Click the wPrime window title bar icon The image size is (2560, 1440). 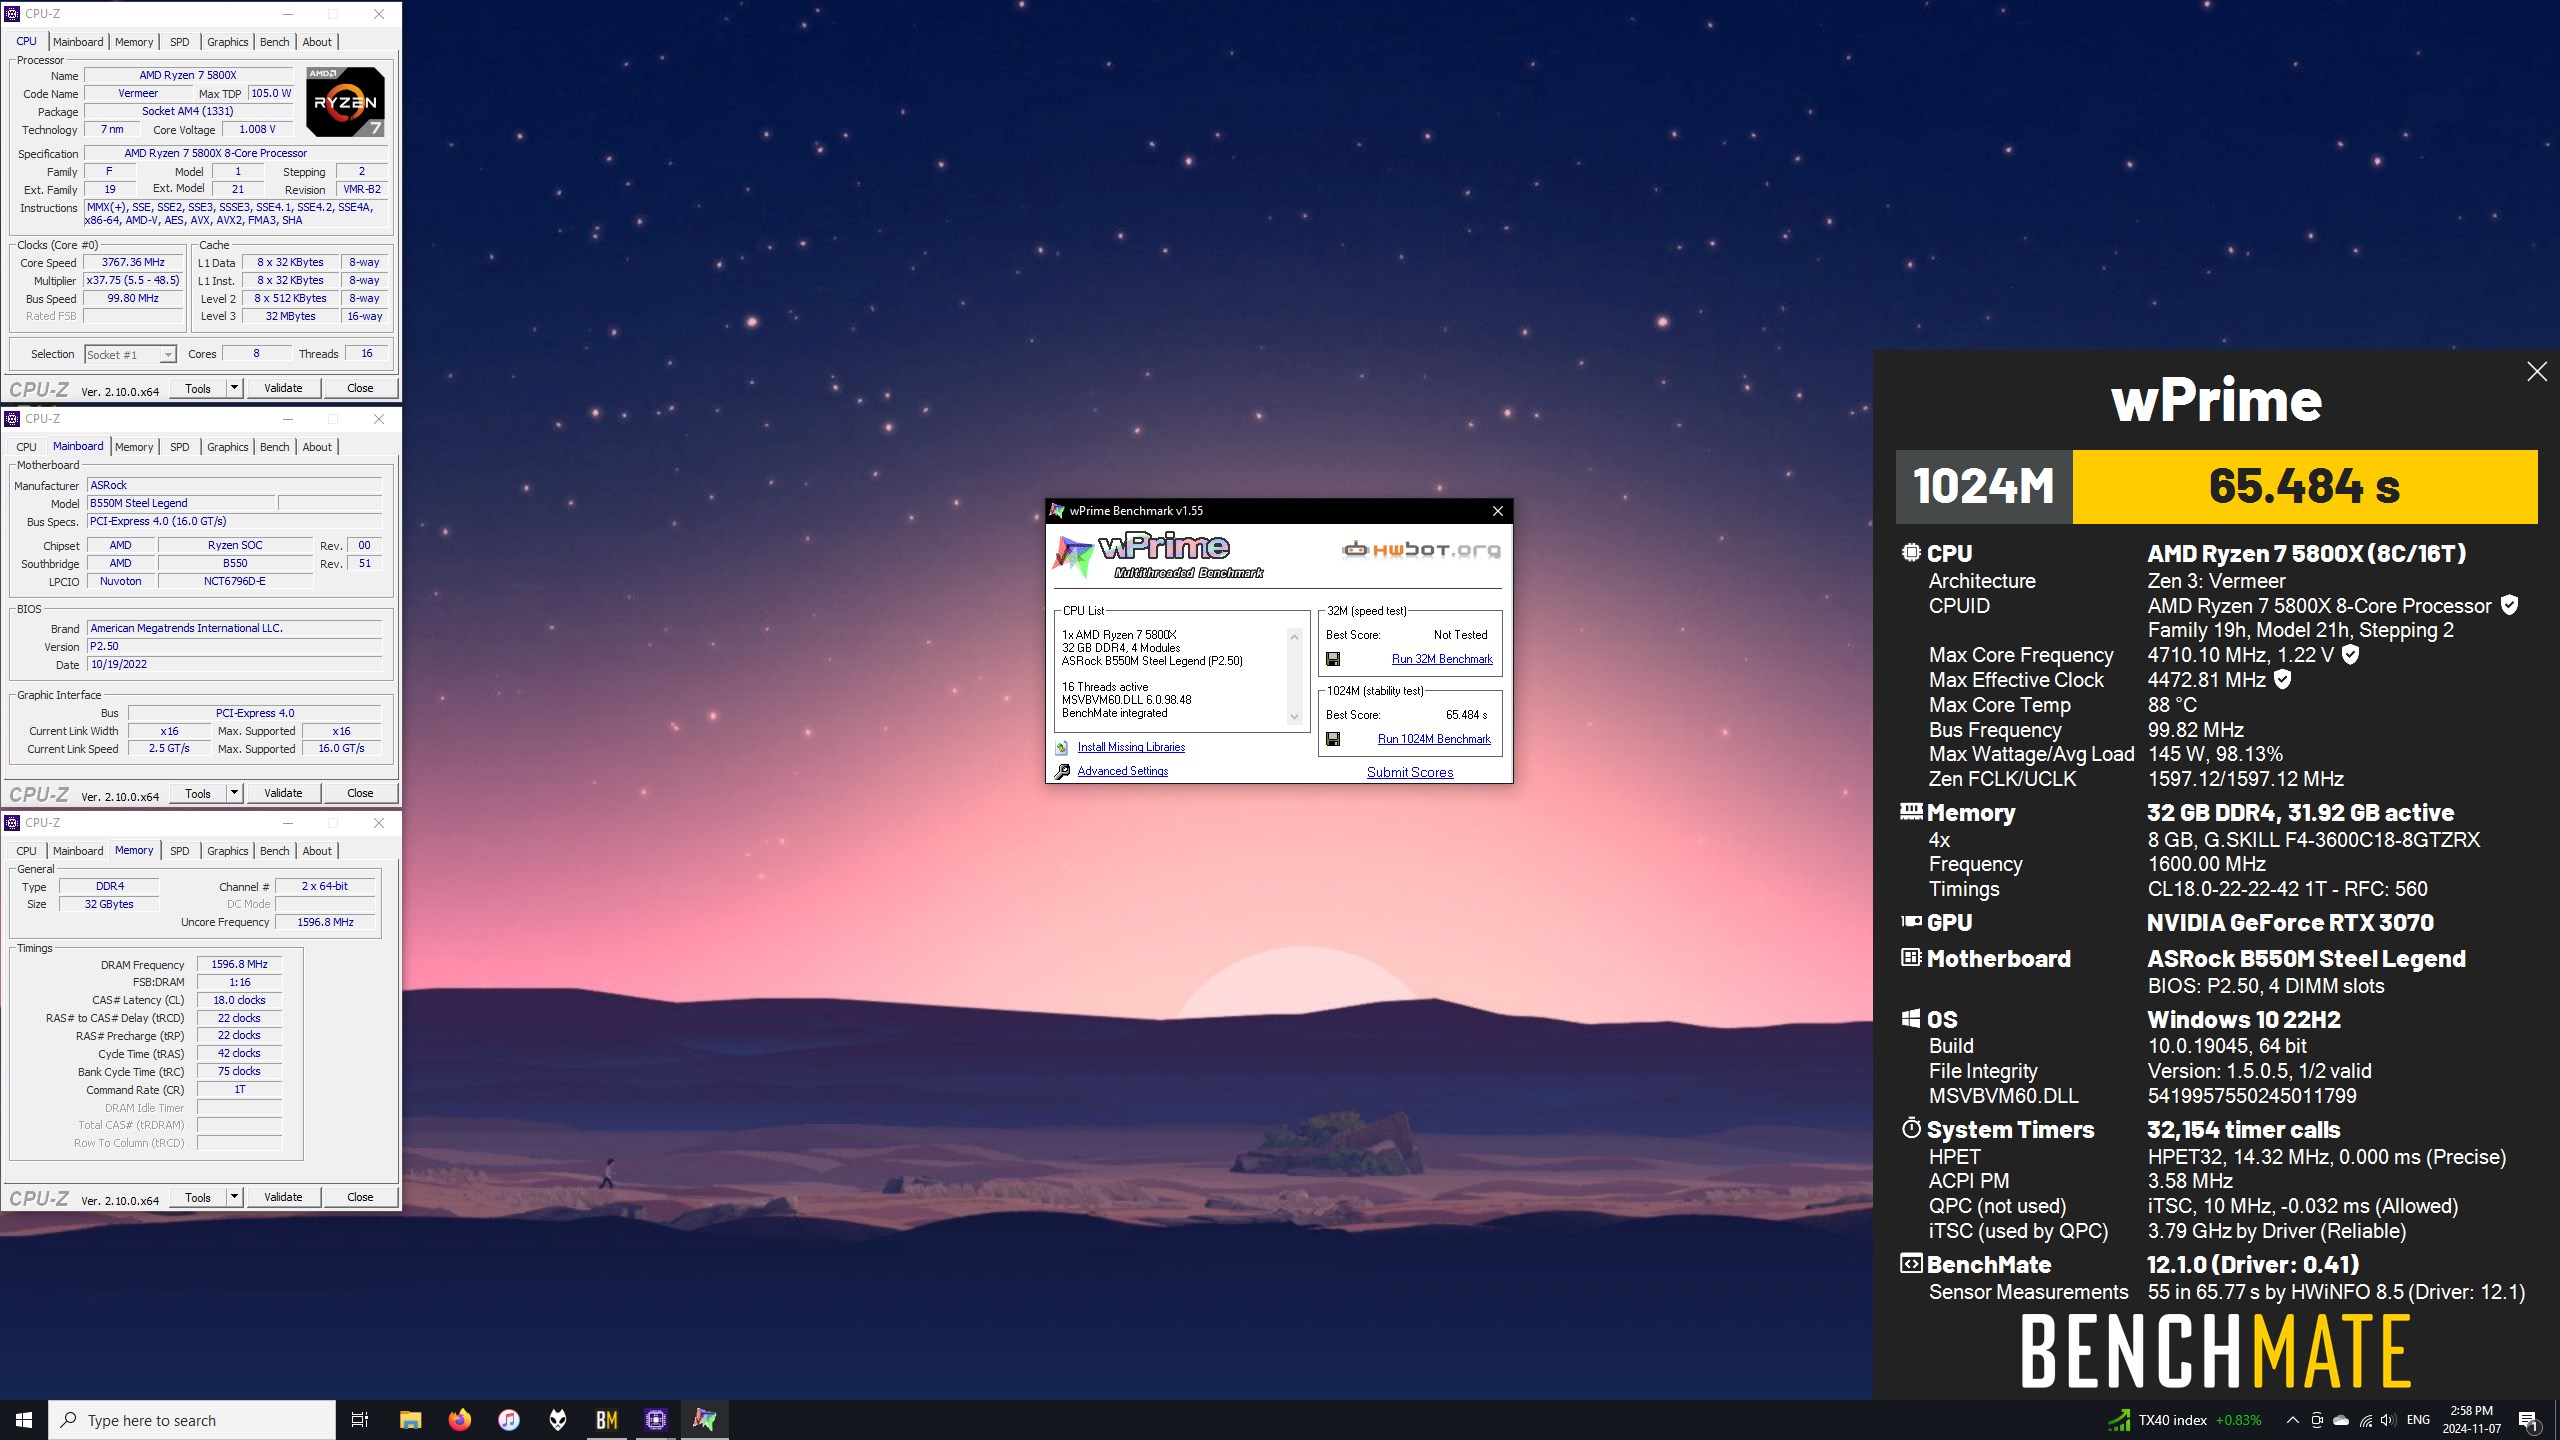coord(1057,511)
